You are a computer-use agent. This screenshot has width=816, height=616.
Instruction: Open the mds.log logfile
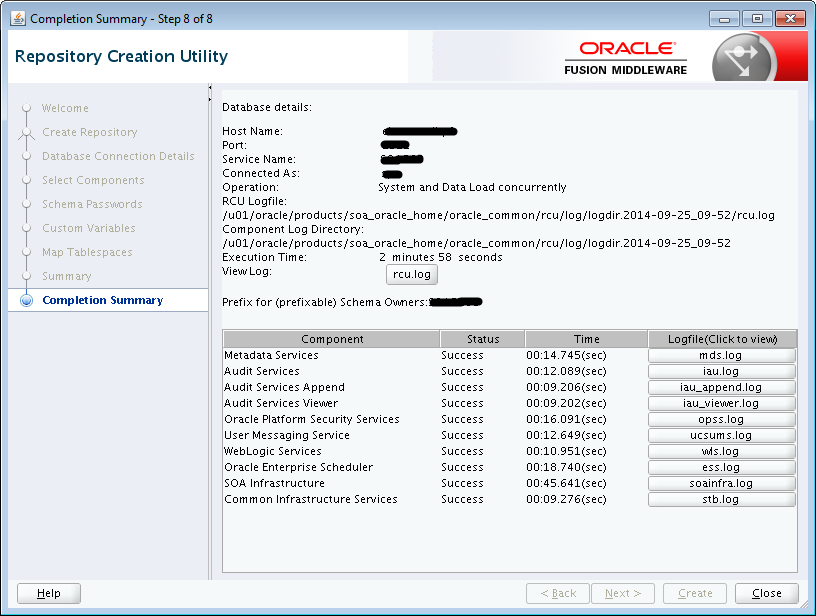(x=721, y=354)
